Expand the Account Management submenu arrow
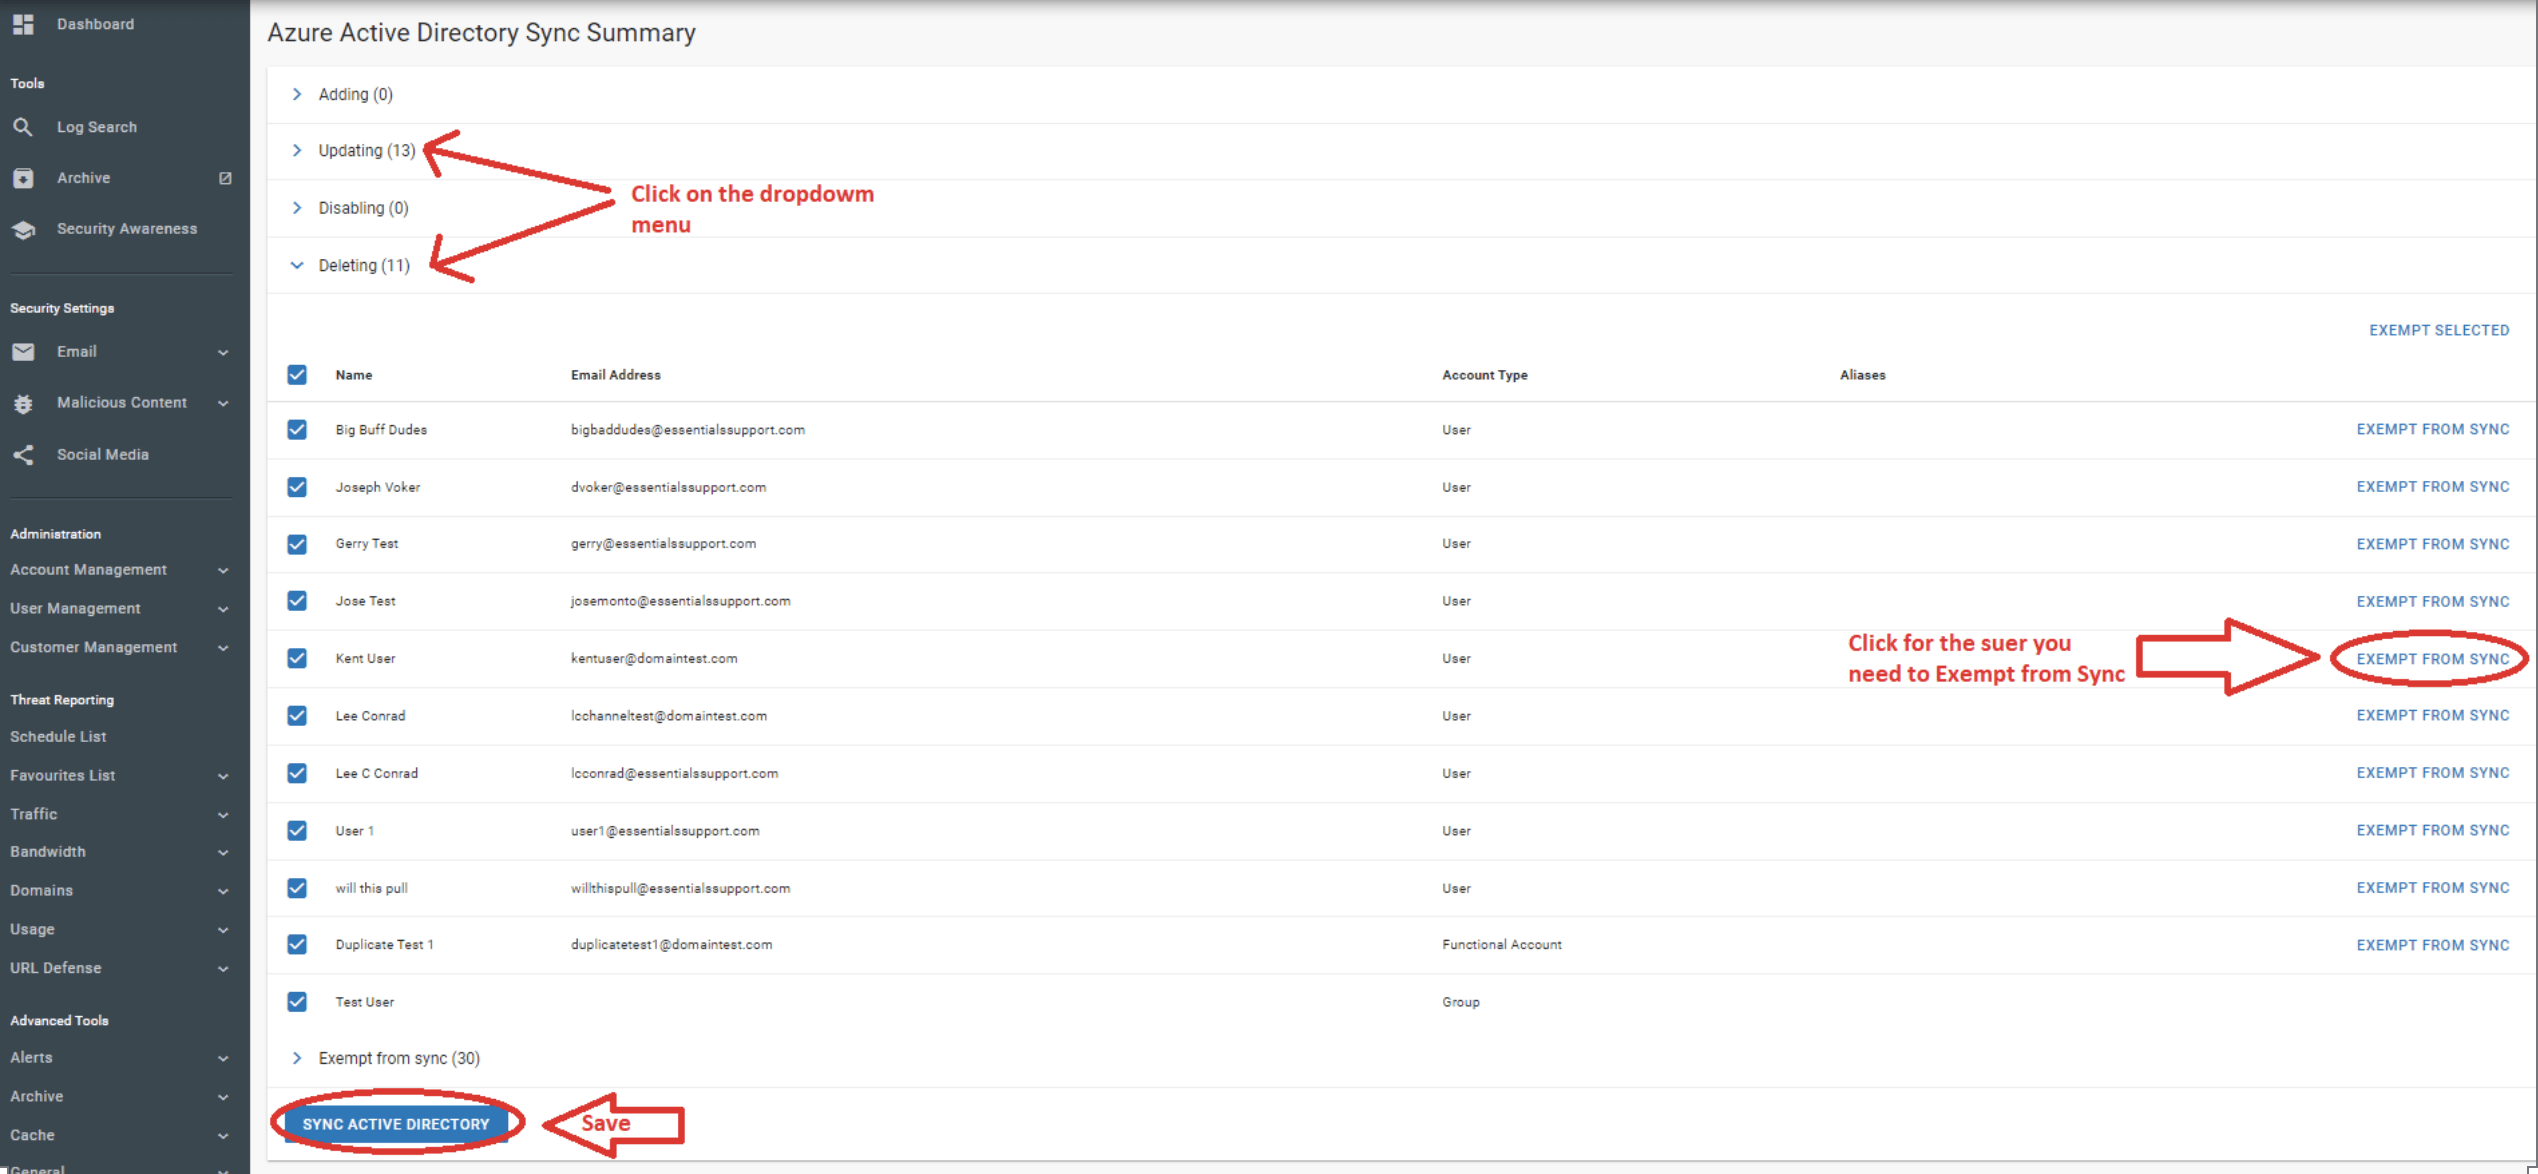 223,571
